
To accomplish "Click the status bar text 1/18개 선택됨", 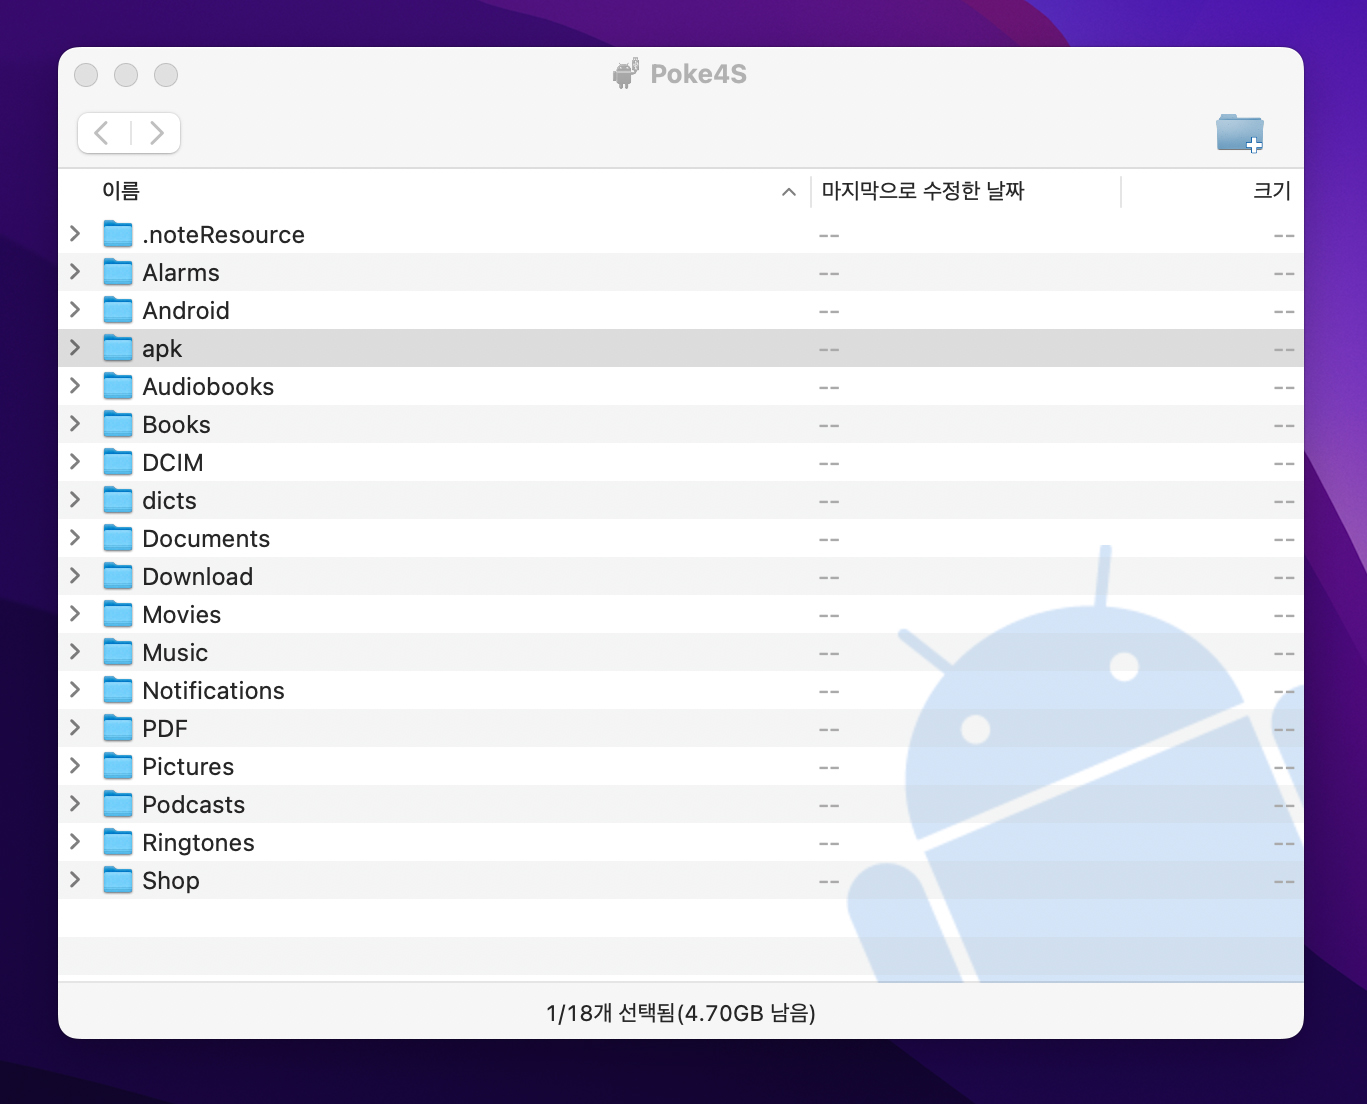I will [611, 1013].
